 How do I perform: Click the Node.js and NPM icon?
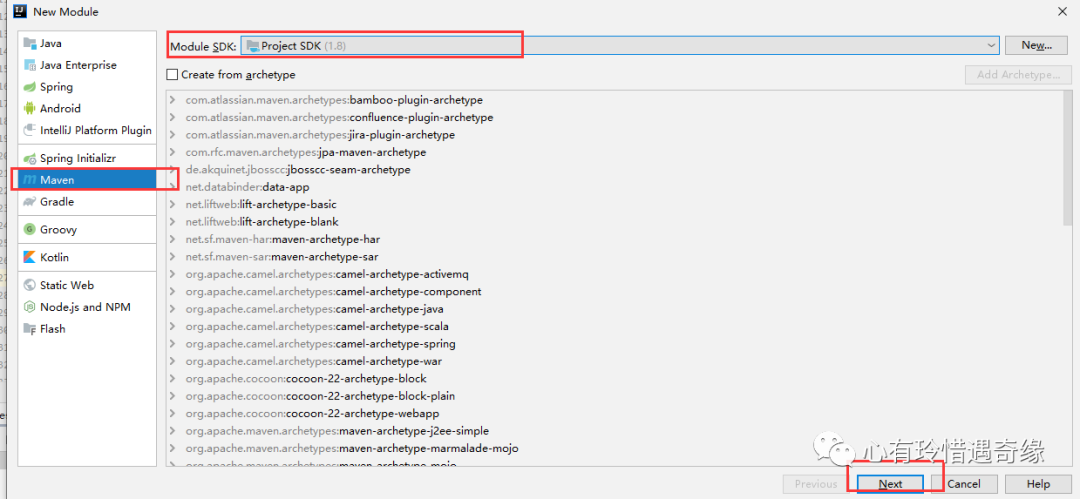pos(30,307)
